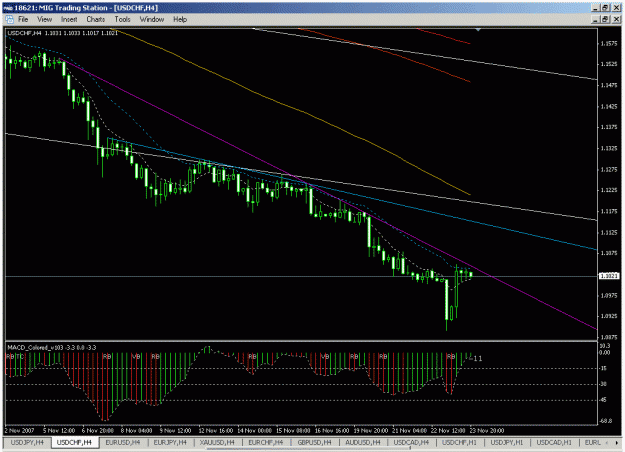625x452 pixels.
Task: Open the Help menu
Action: [180, 19]
